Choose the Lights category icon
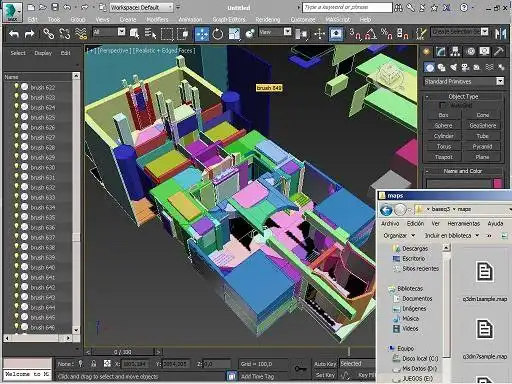Image resolution: width=512 pixels, height=384 pixels. [x=453, y=68]
